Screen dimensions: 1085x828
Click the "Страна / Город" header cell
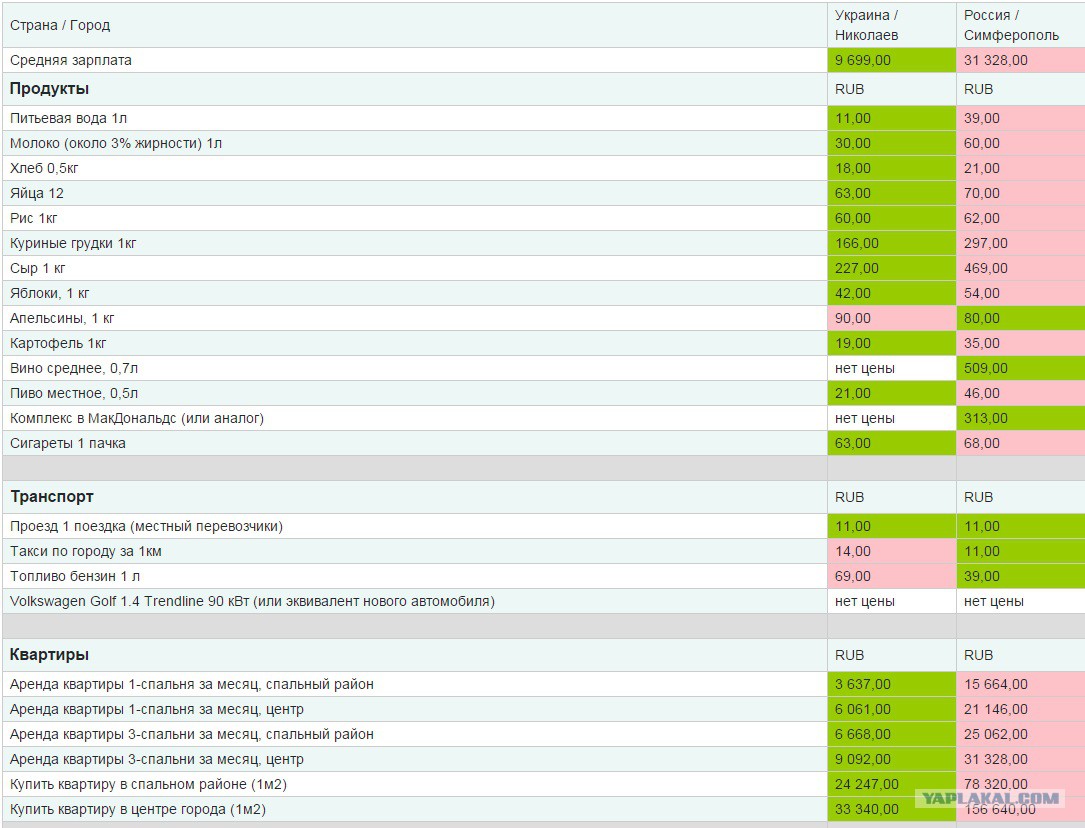(60, 24)
